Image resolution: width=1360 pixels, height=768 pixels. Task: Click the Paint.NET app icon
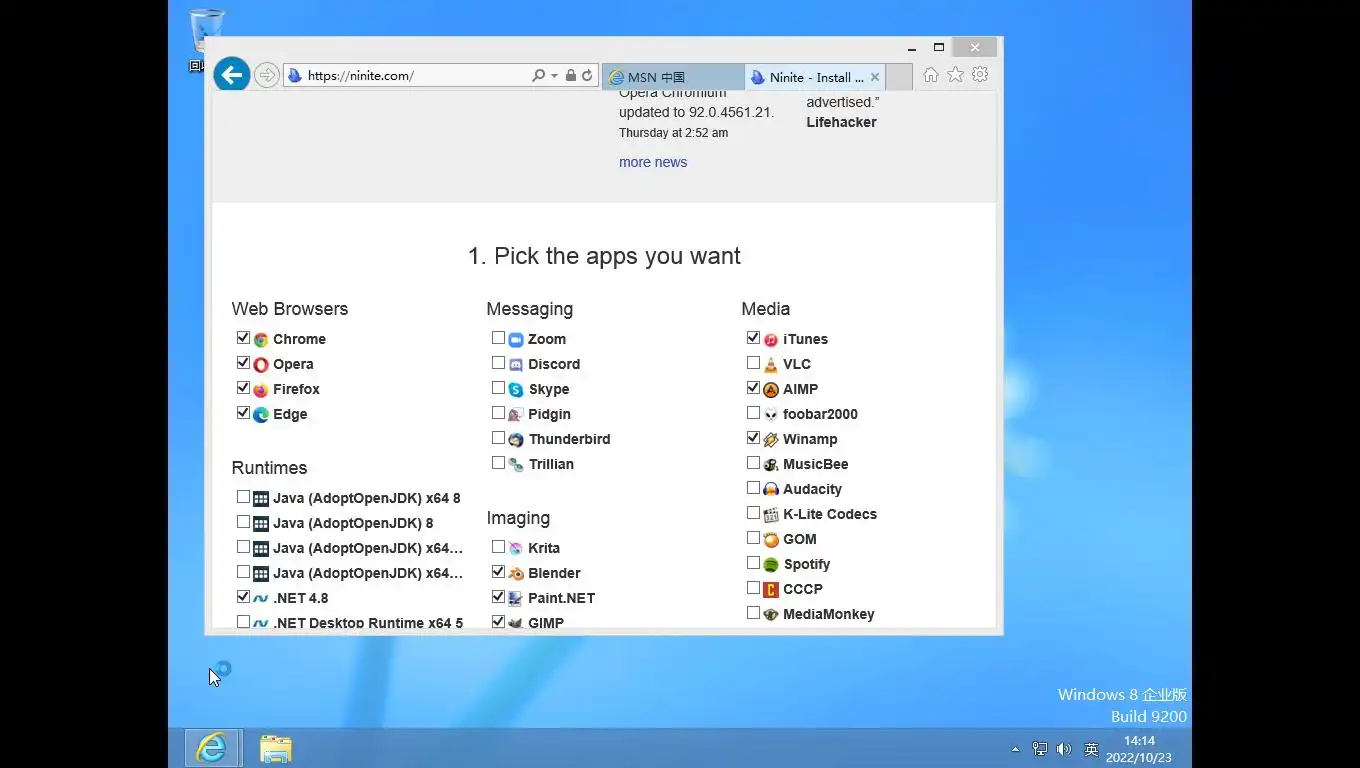[x=516, y=599]
